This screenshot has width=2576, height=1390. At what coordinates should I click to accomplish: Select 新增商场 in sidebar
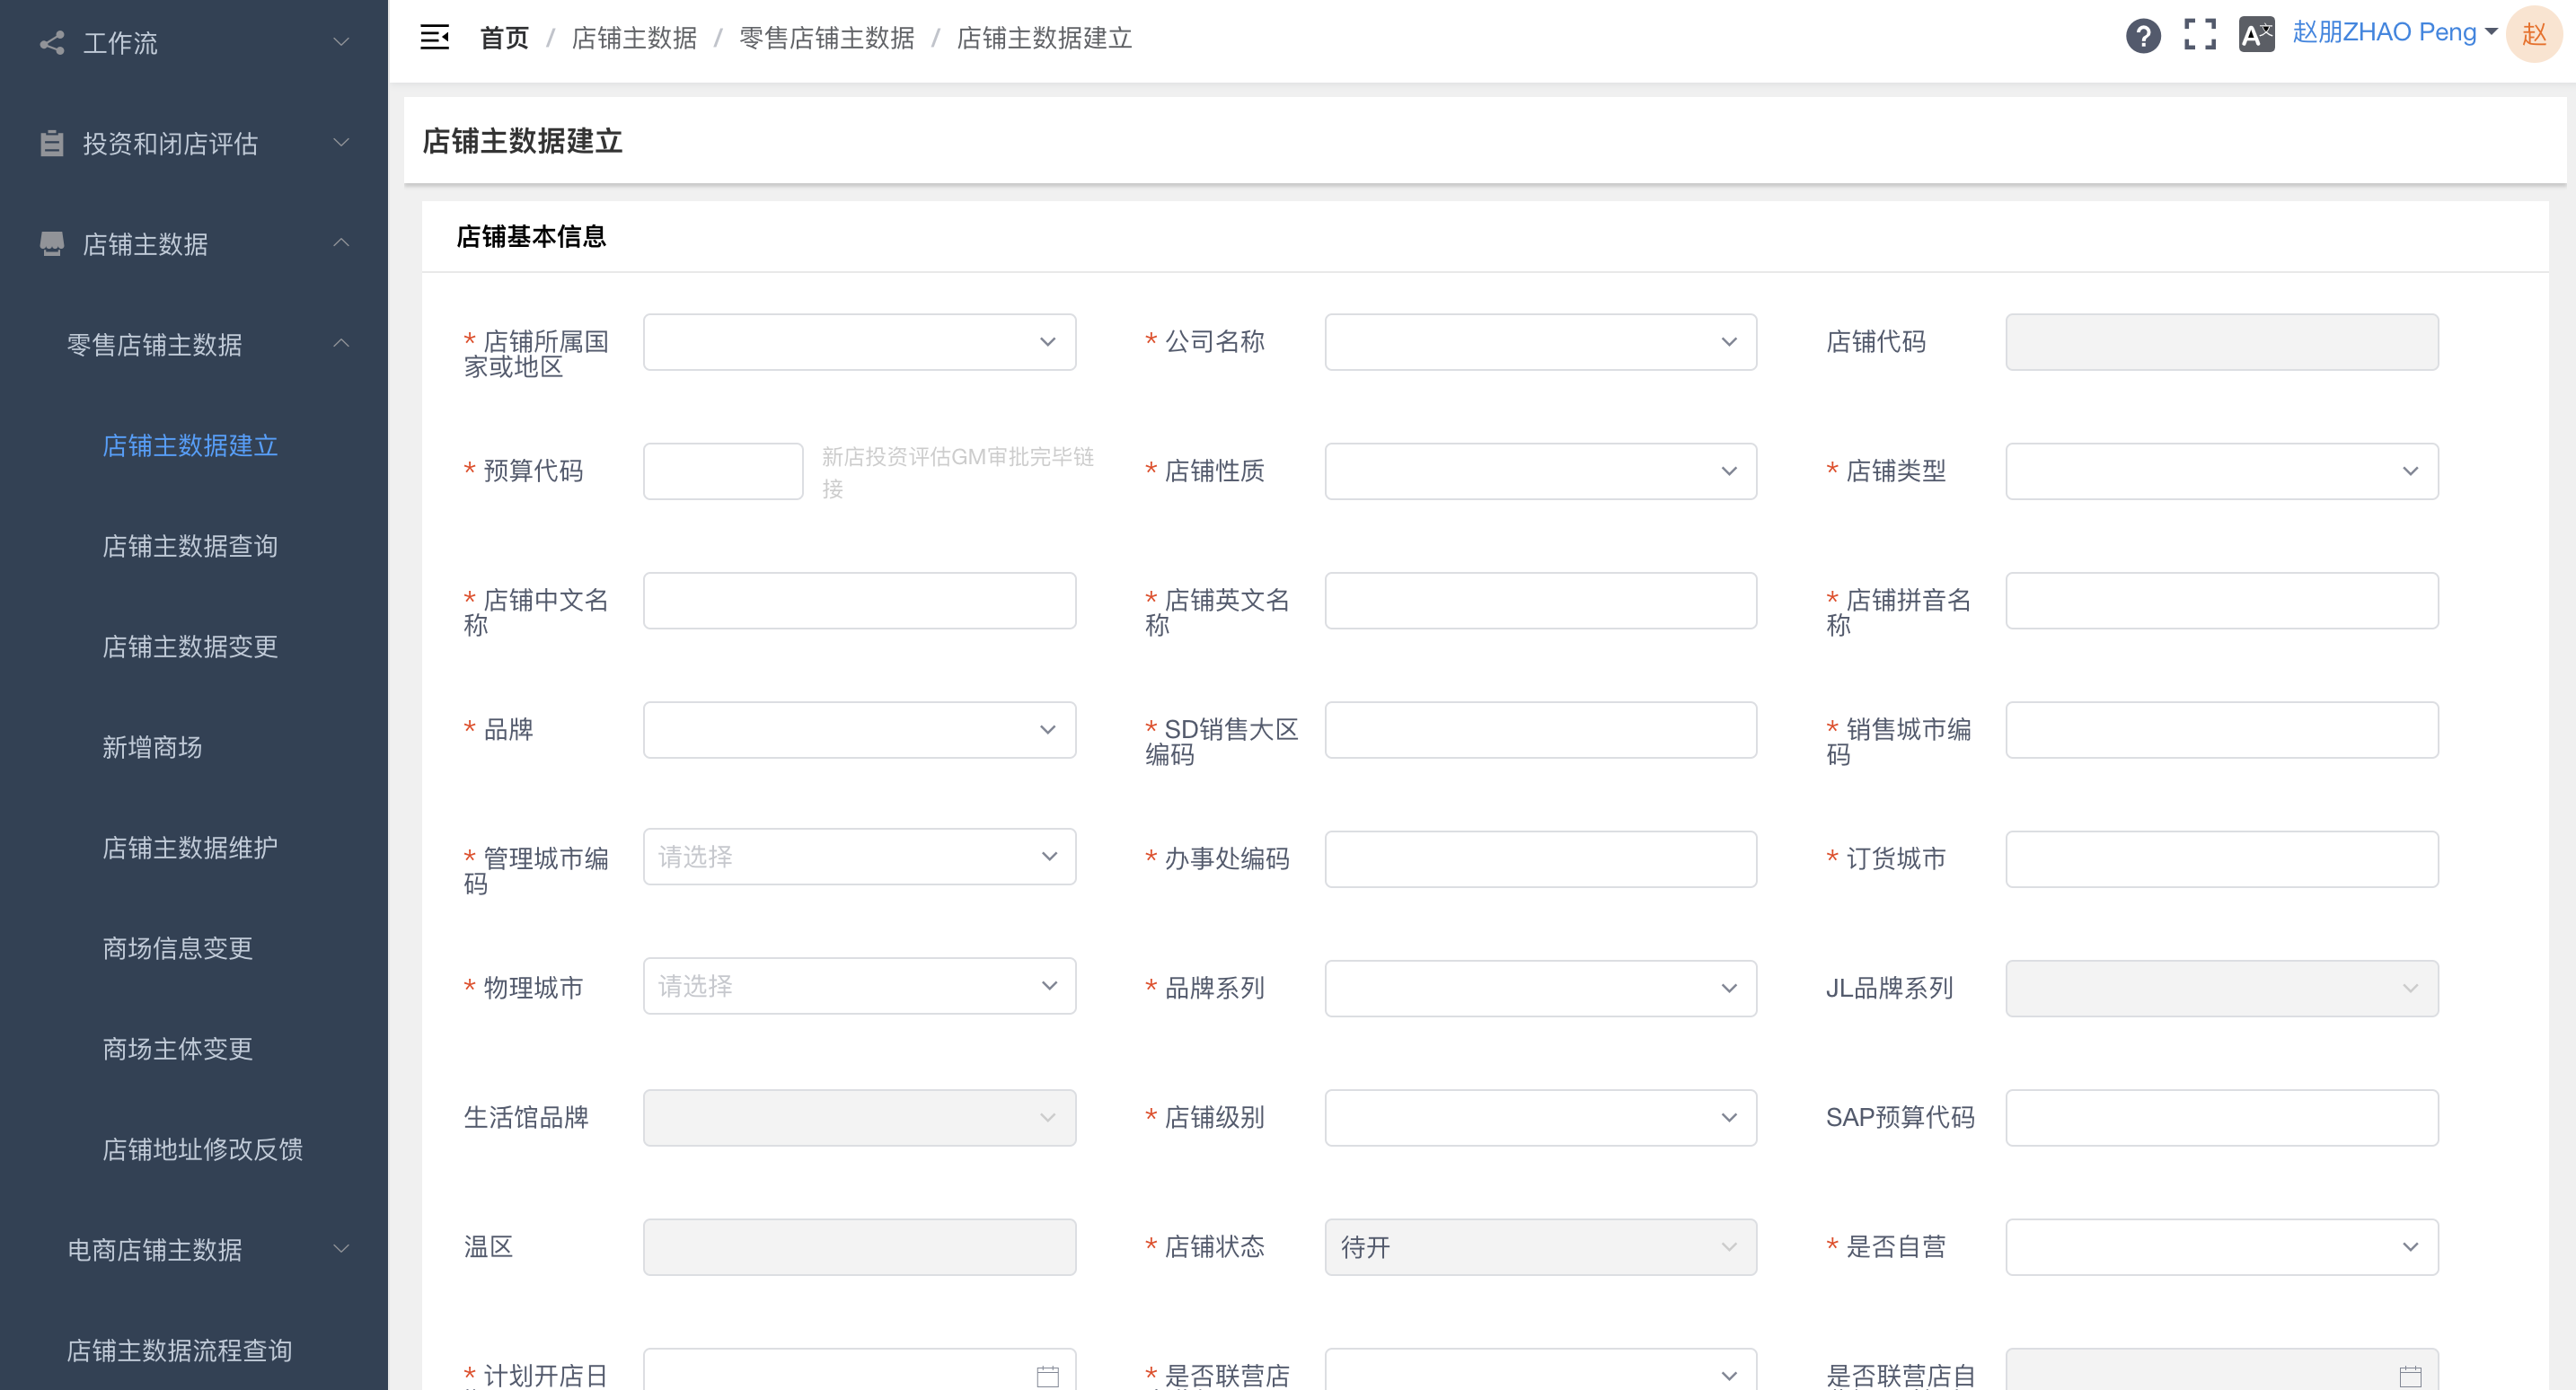[x=152, y=747]
